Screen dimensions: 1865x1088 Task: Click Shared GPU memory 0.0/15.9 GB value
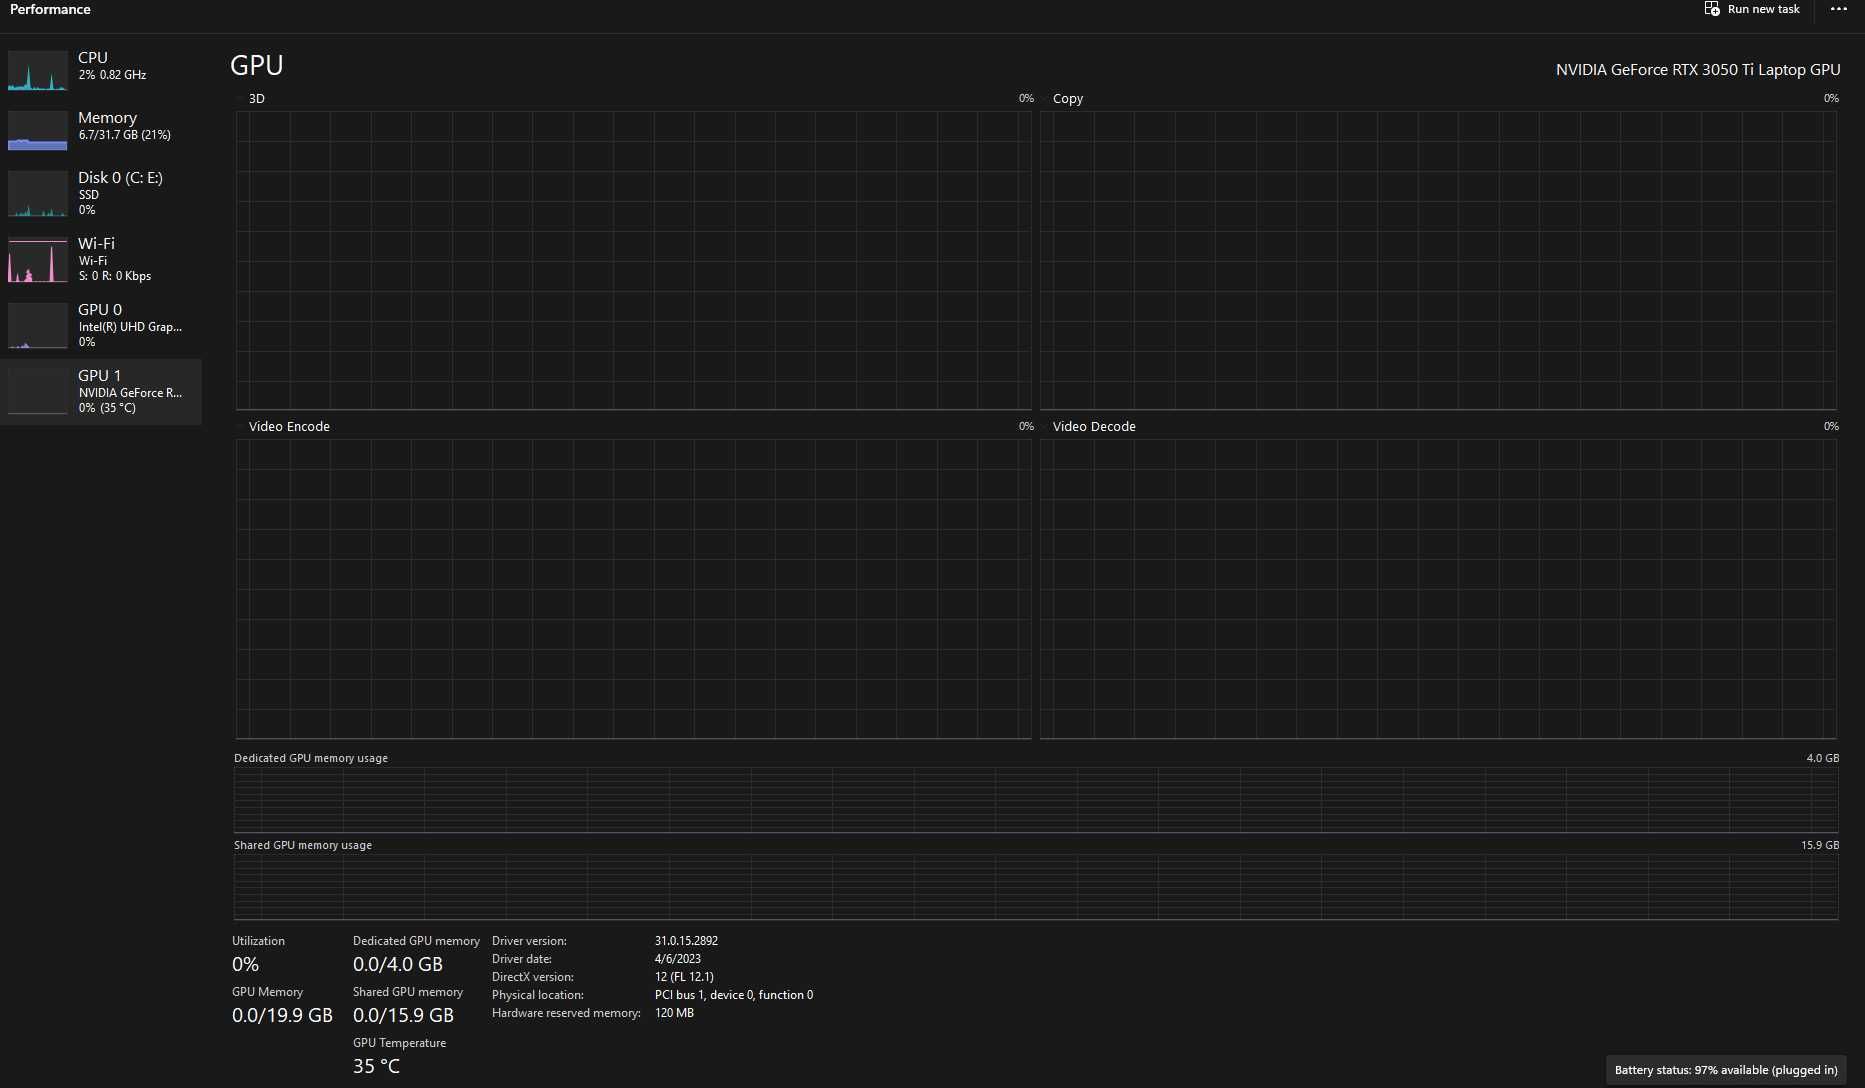[403, 1016]
